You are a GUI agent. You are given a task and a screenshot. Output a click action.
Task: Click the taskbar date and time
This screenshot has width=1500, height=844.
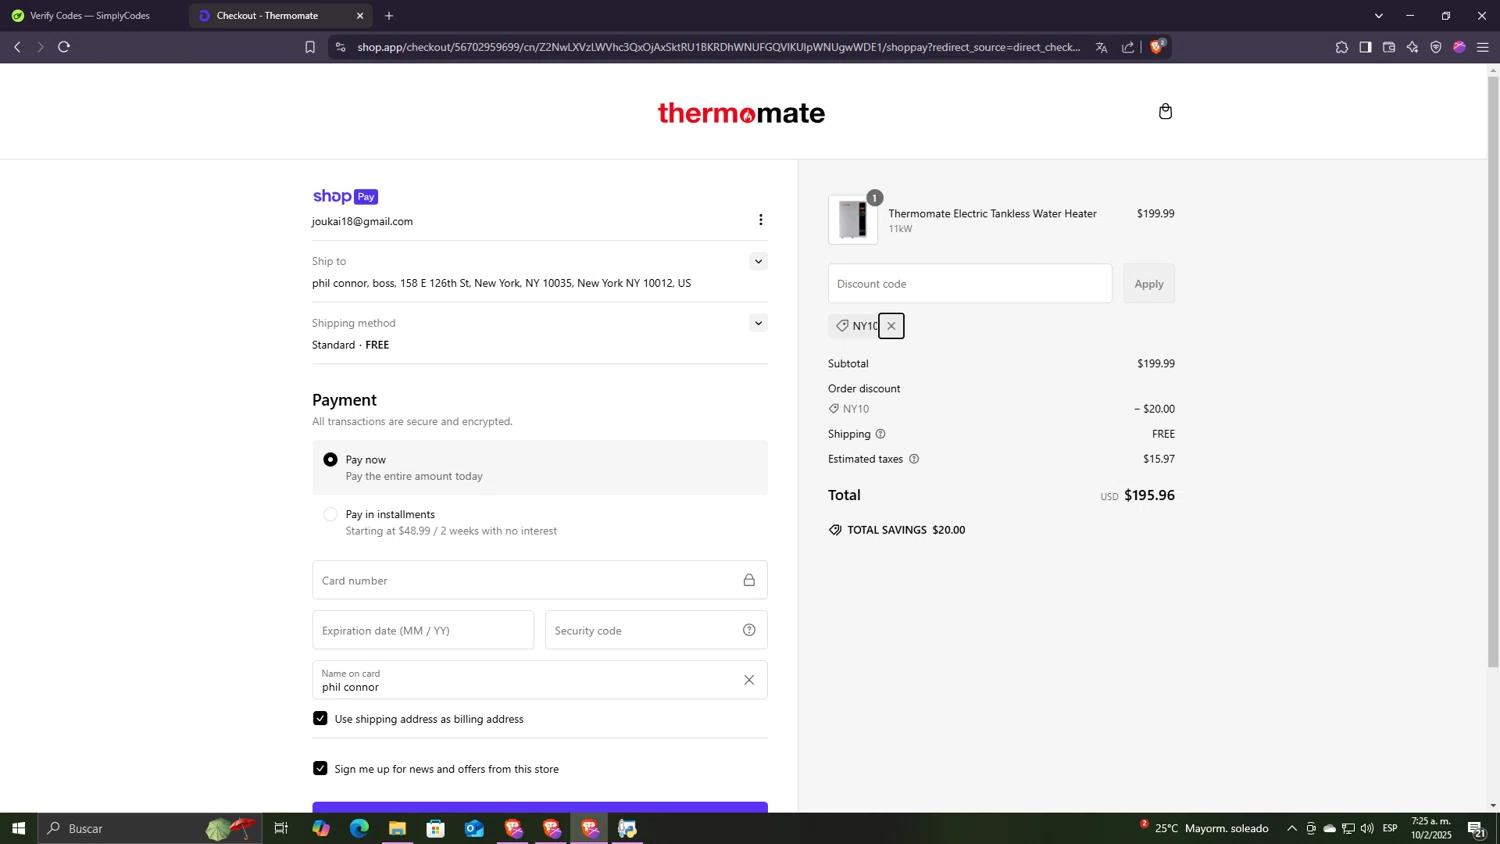[1431, 828]
